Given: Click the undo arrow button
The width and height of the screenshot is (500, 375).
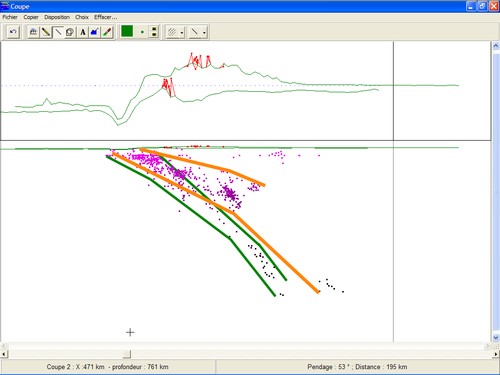Looking at the screenshot, I should [13, 32].
